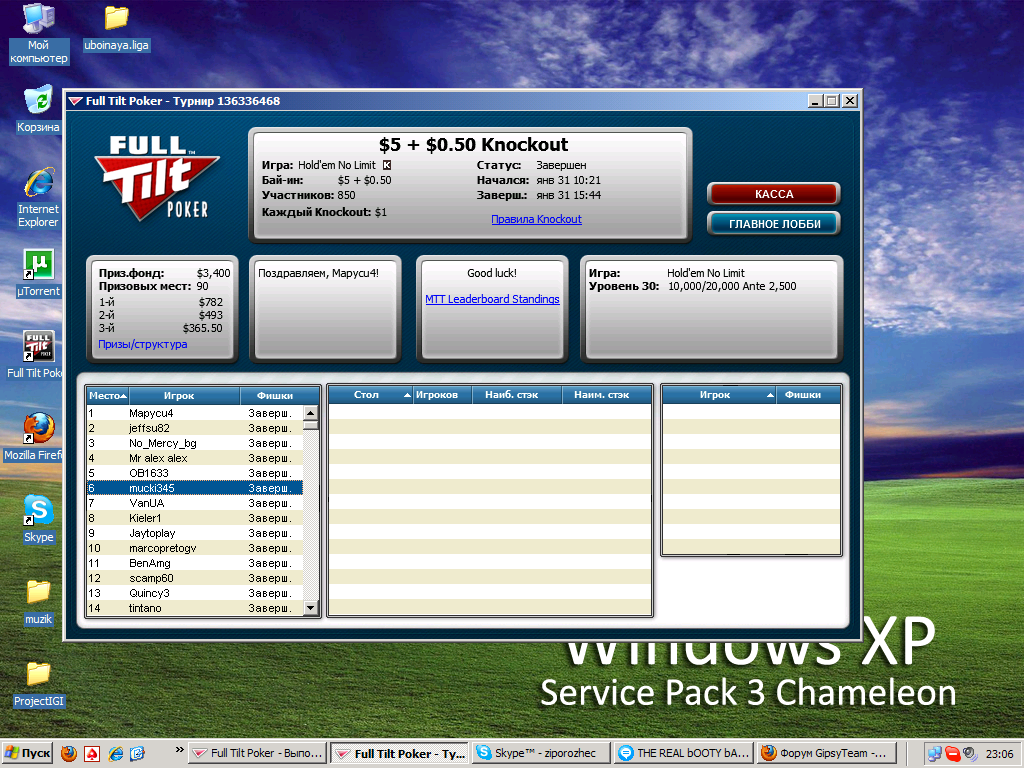Viewport: 1024px width, 768px height.
Task: Launch Firefox from the quick launch bar
Action: coord(69,754)
